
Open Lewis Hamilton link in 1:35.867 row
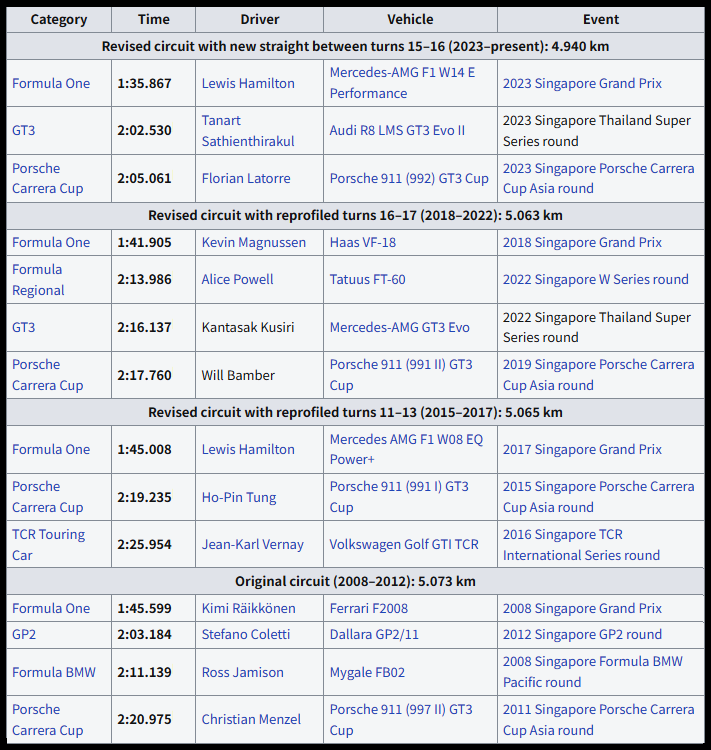tap(248, 83)
